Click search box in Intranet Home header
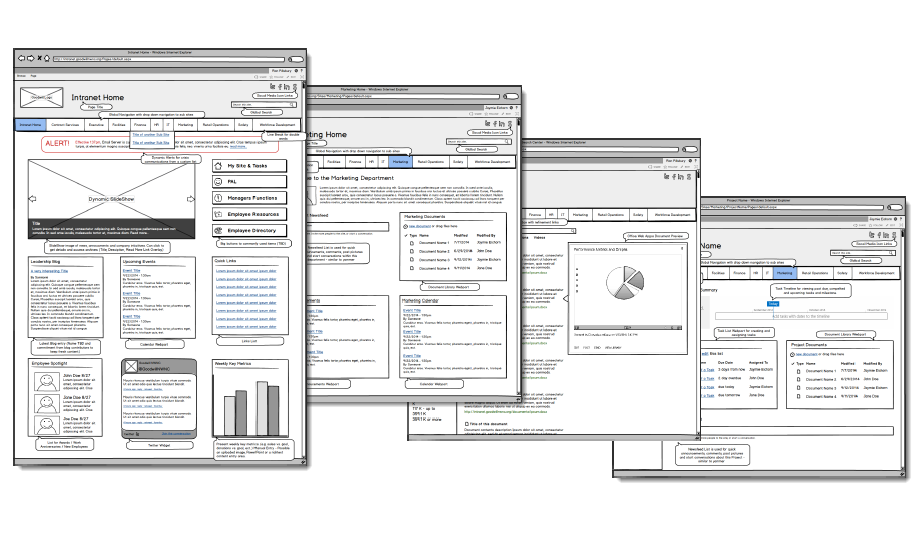 click(263, 104)
